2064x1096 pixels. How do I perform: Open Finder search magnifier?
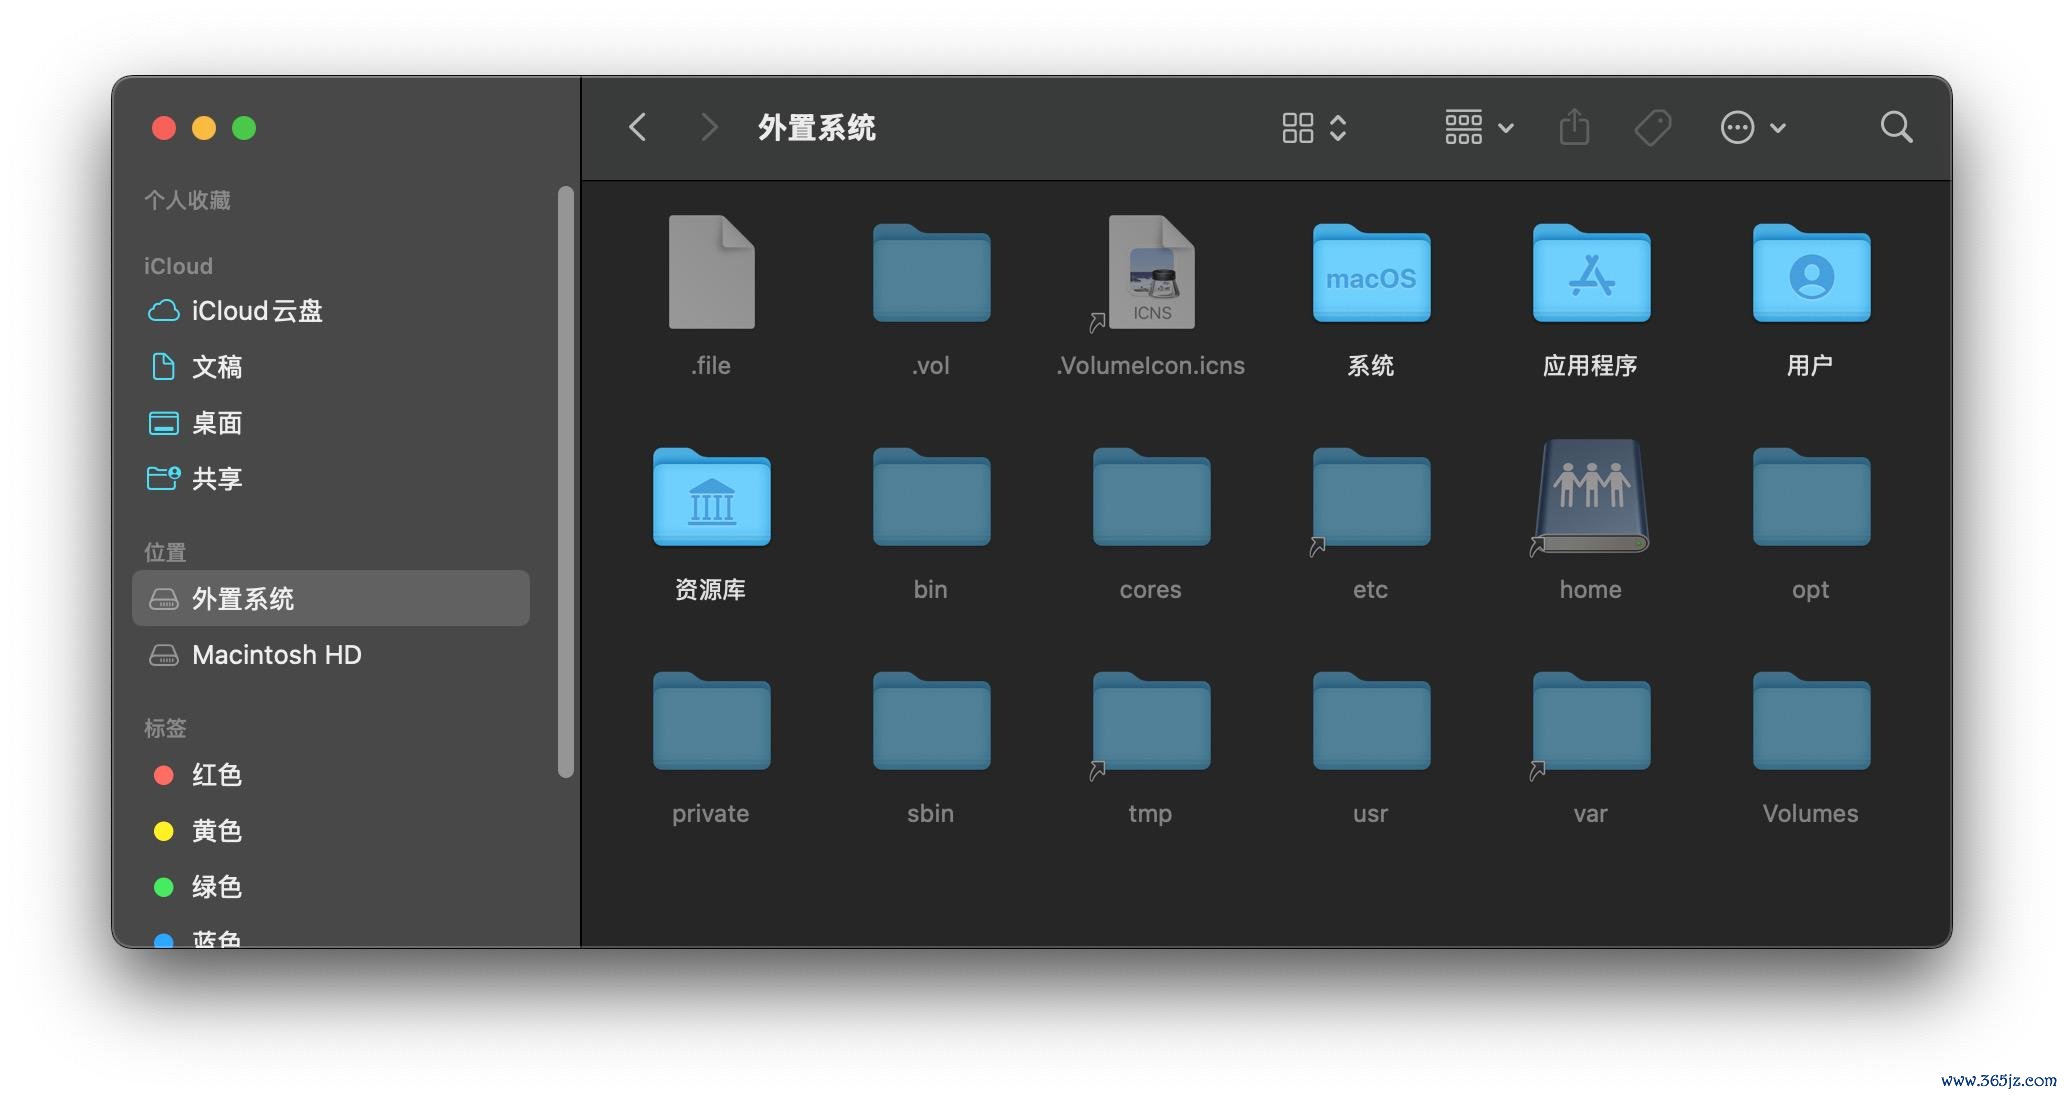point(1896,128)
